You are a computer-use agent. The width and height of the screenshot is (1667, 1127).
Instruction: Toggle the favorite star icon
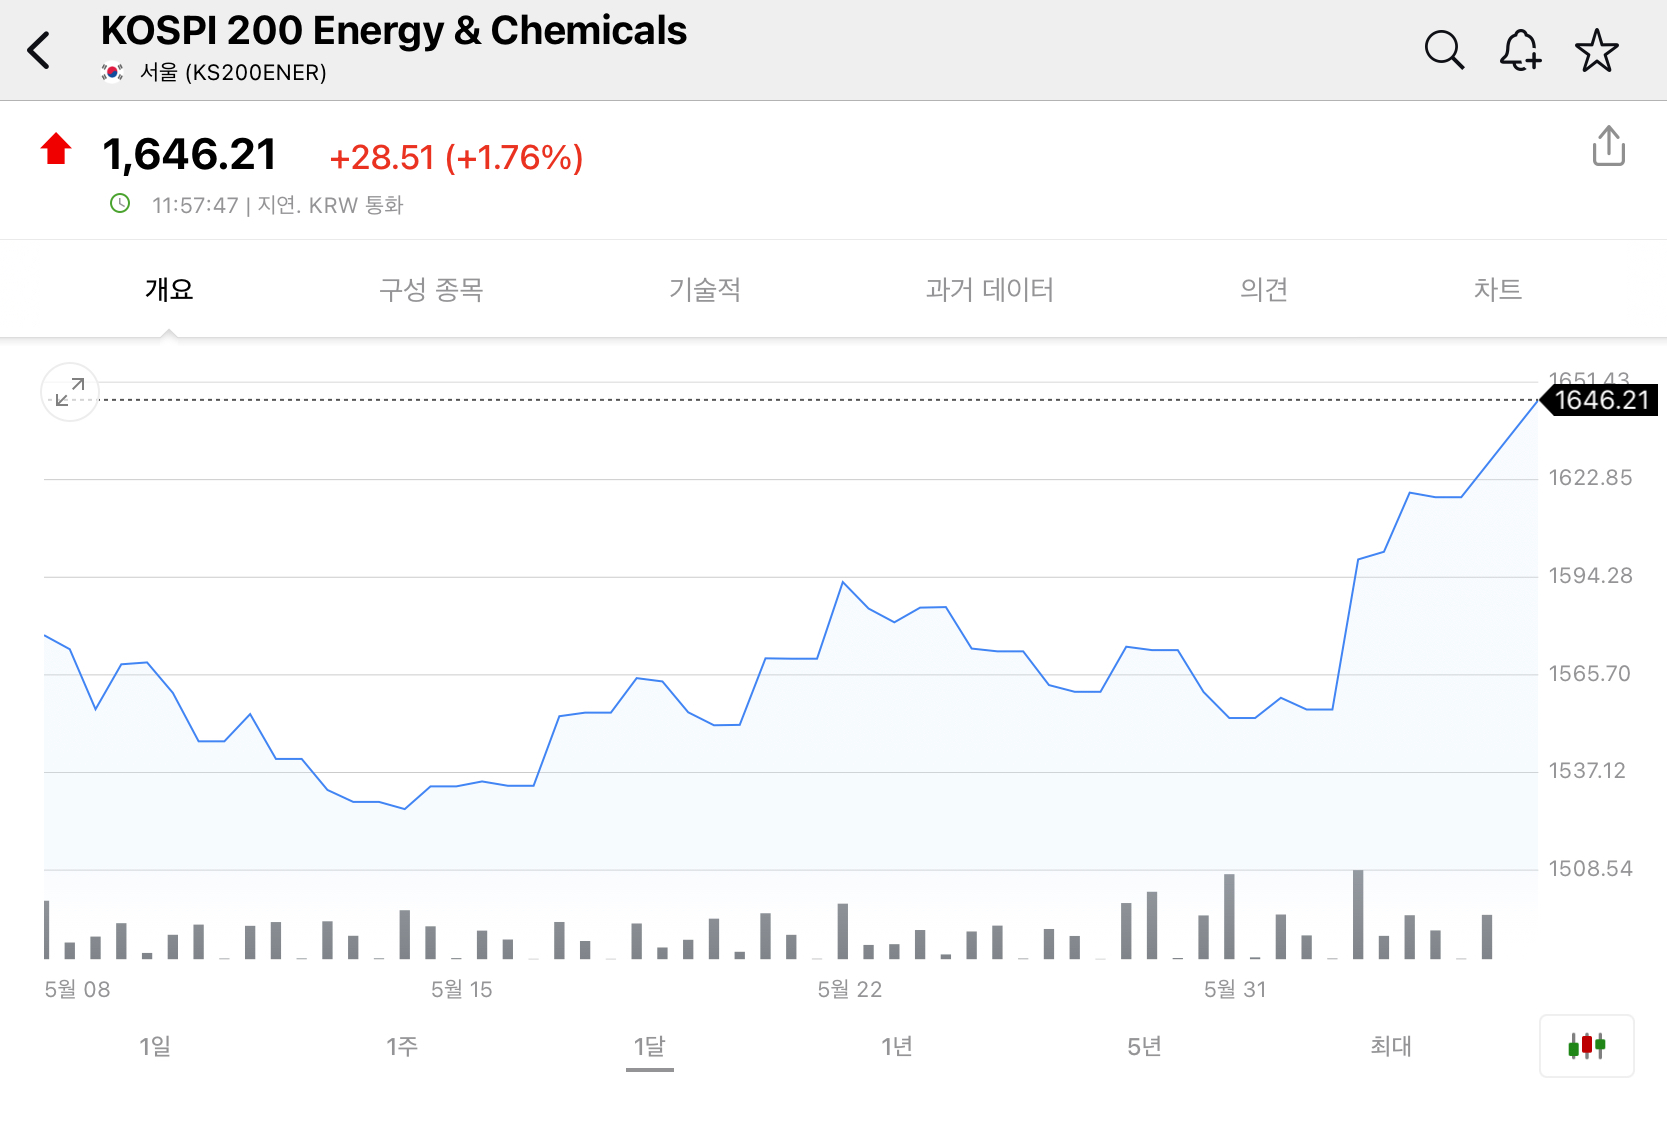pos(1596,50)
